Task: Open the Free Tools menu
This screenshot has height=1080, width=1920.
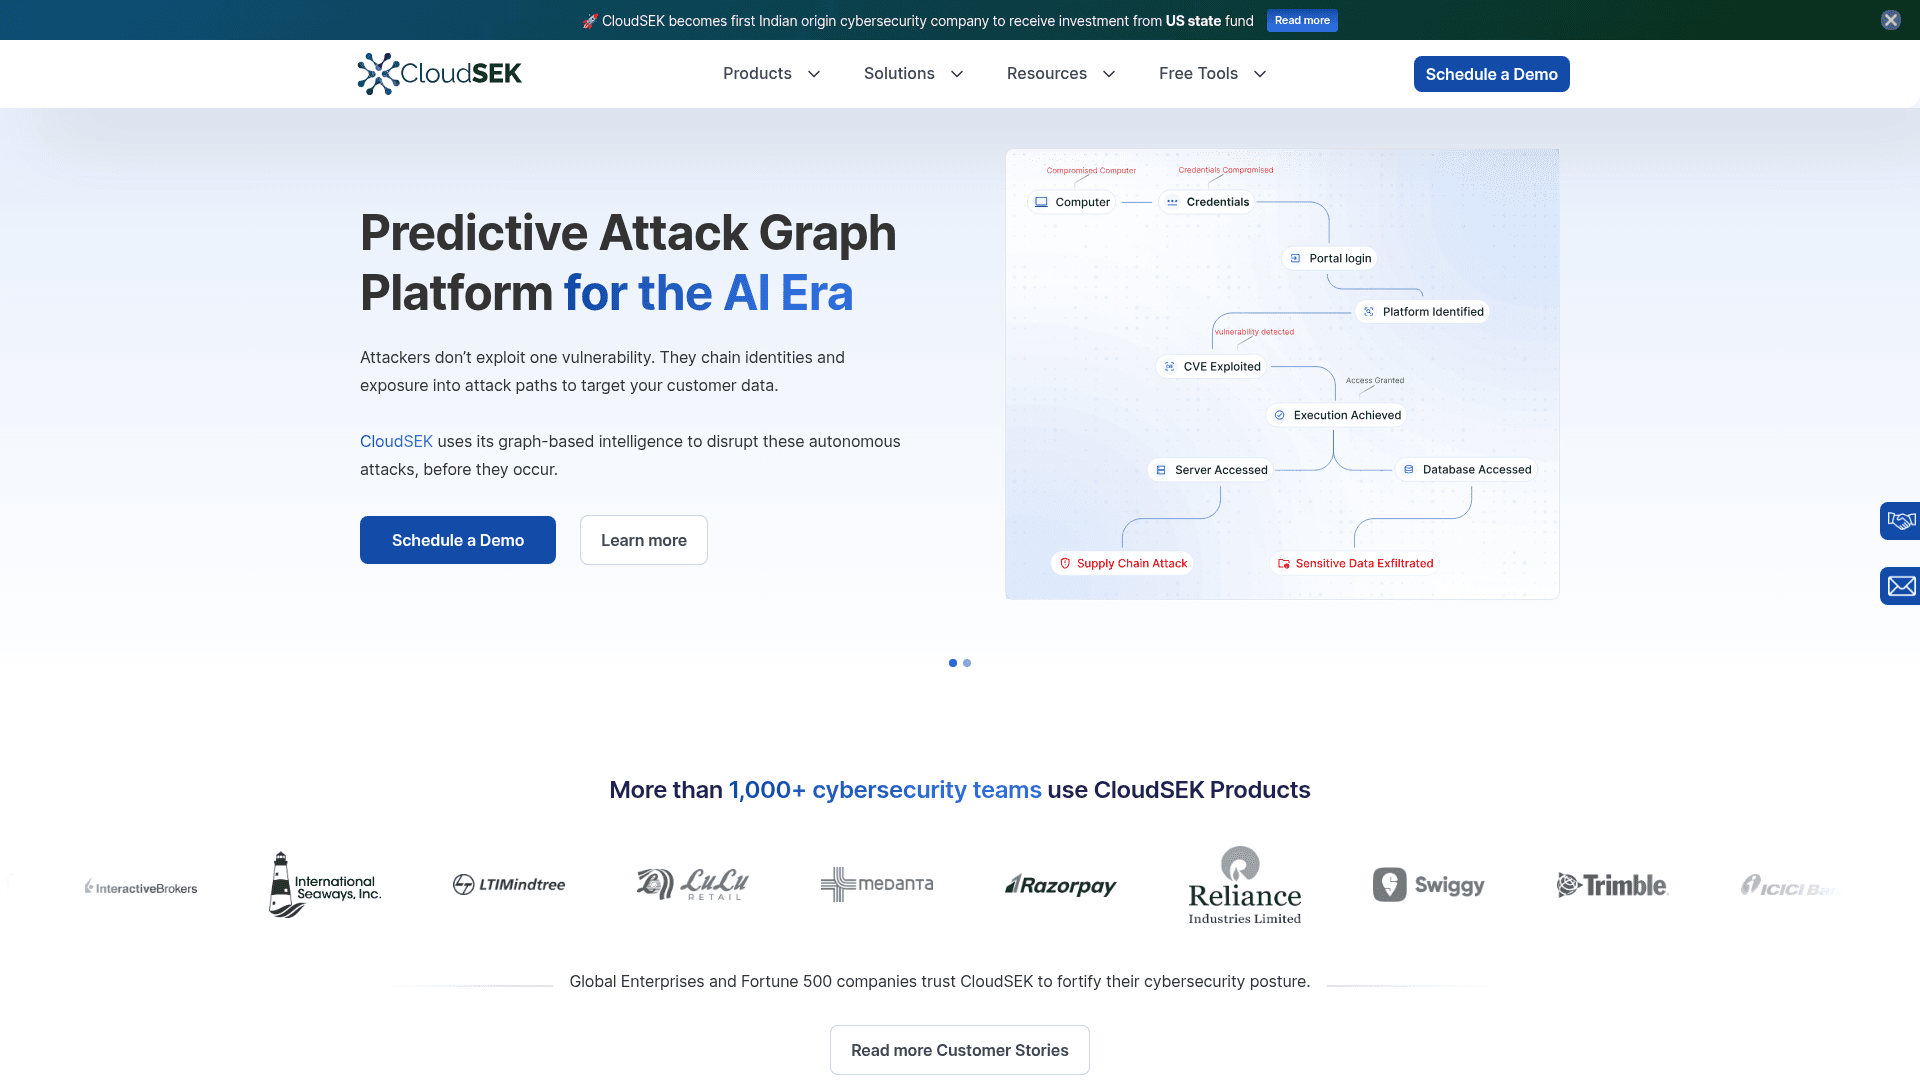Action: pyautogui.click(x=1198, y=74)
